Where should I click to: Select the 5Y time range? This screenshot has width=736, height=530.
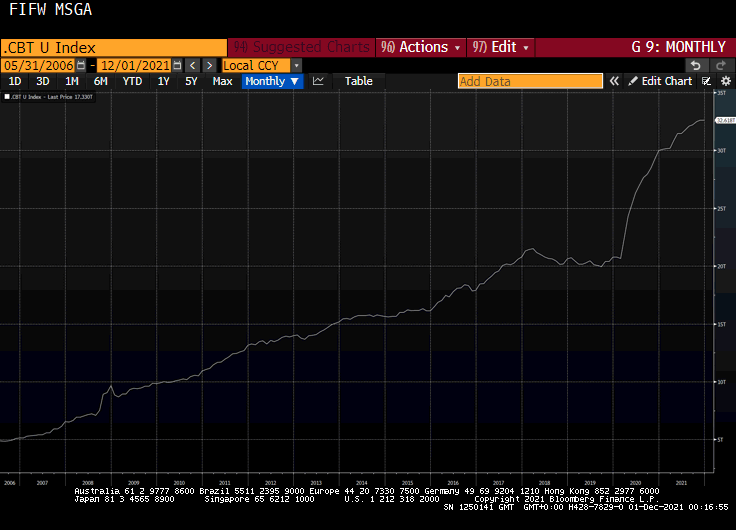pyautogui.click(x=191, y=81)
